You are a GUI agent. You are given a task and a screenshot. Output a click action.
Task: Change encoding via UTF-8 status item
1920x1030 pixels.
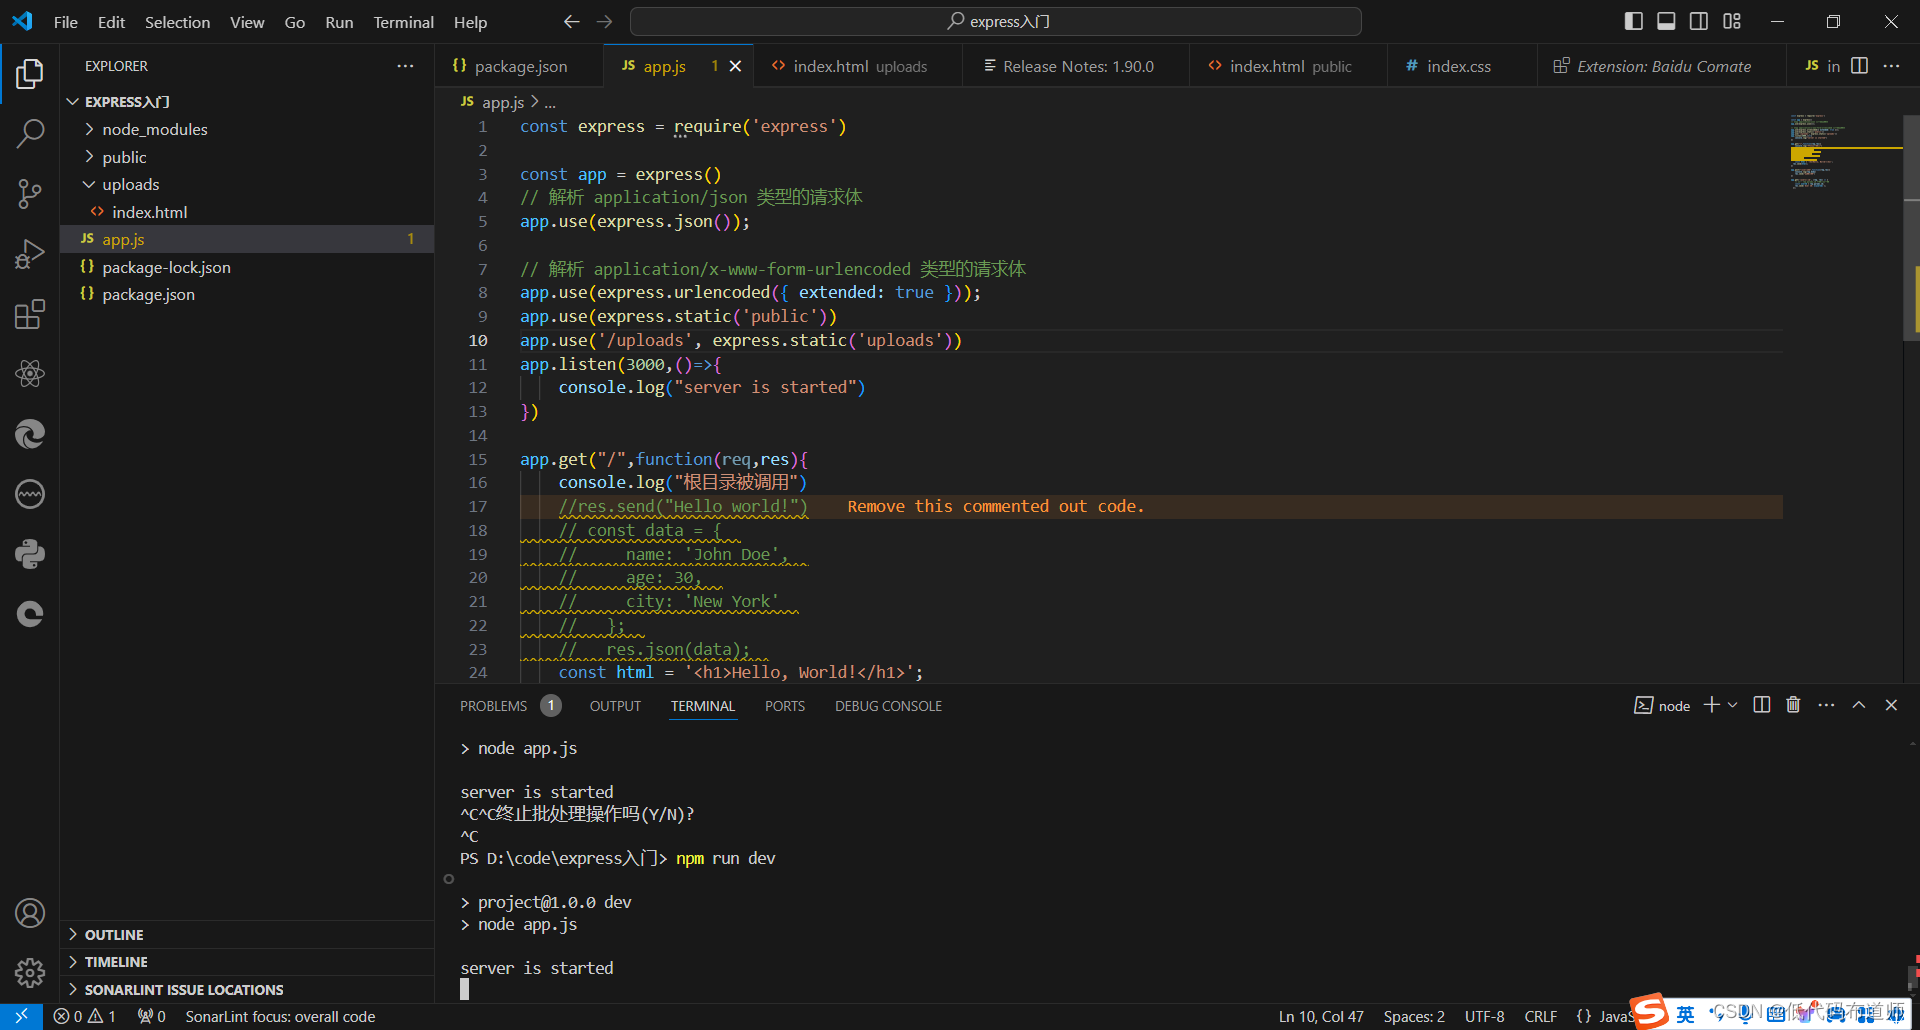tap(1484, 1016)
